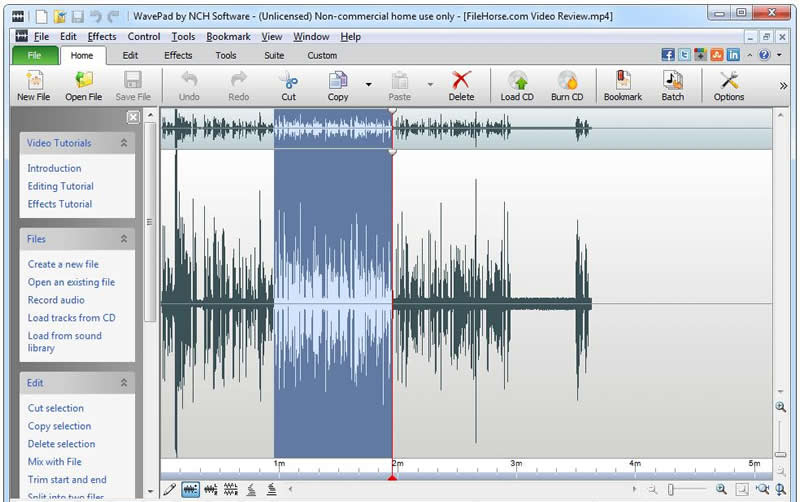Click the horizontal zoom-in magnifier icon

(721, 489)
